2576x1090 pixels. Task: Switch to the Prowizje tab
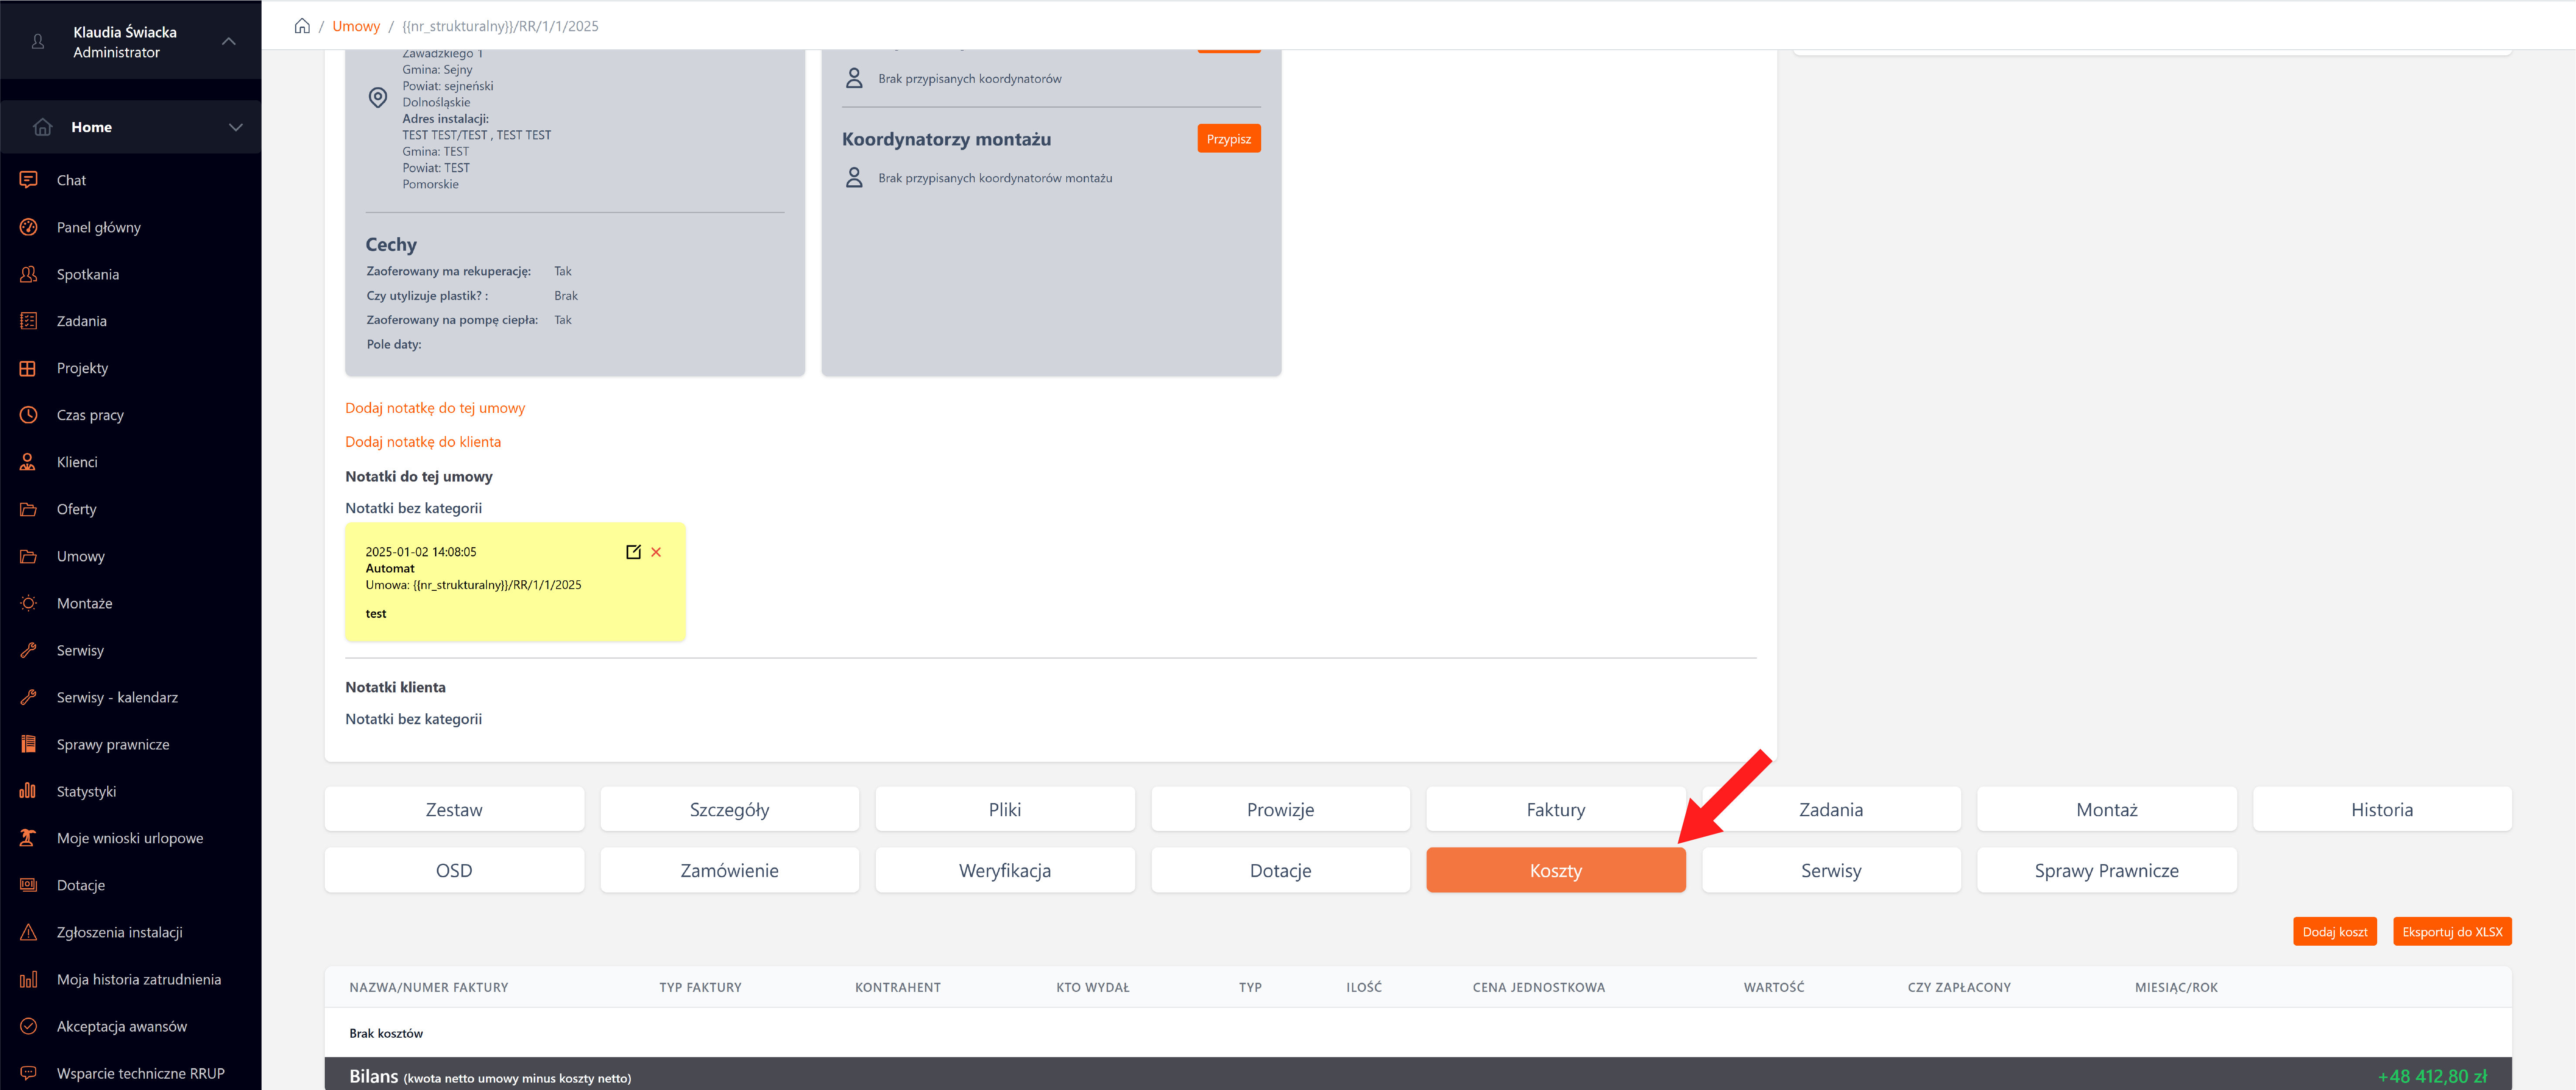[x=1280, y=809]
